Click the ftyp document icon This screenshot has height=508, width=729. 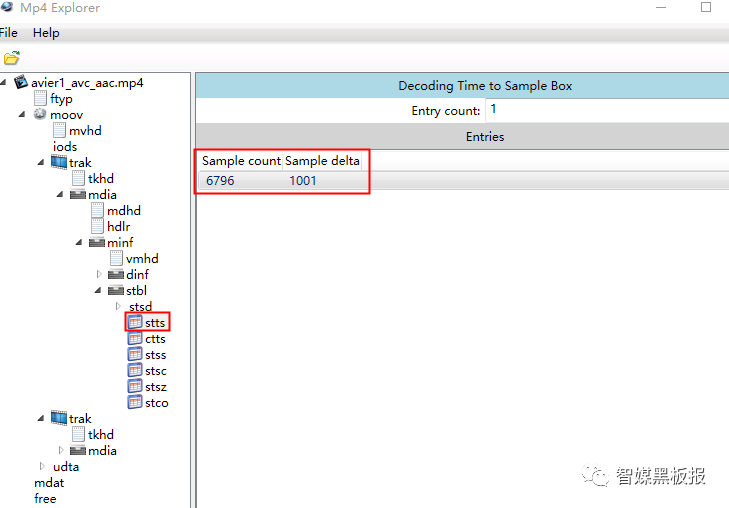click(x=40, y=98)
